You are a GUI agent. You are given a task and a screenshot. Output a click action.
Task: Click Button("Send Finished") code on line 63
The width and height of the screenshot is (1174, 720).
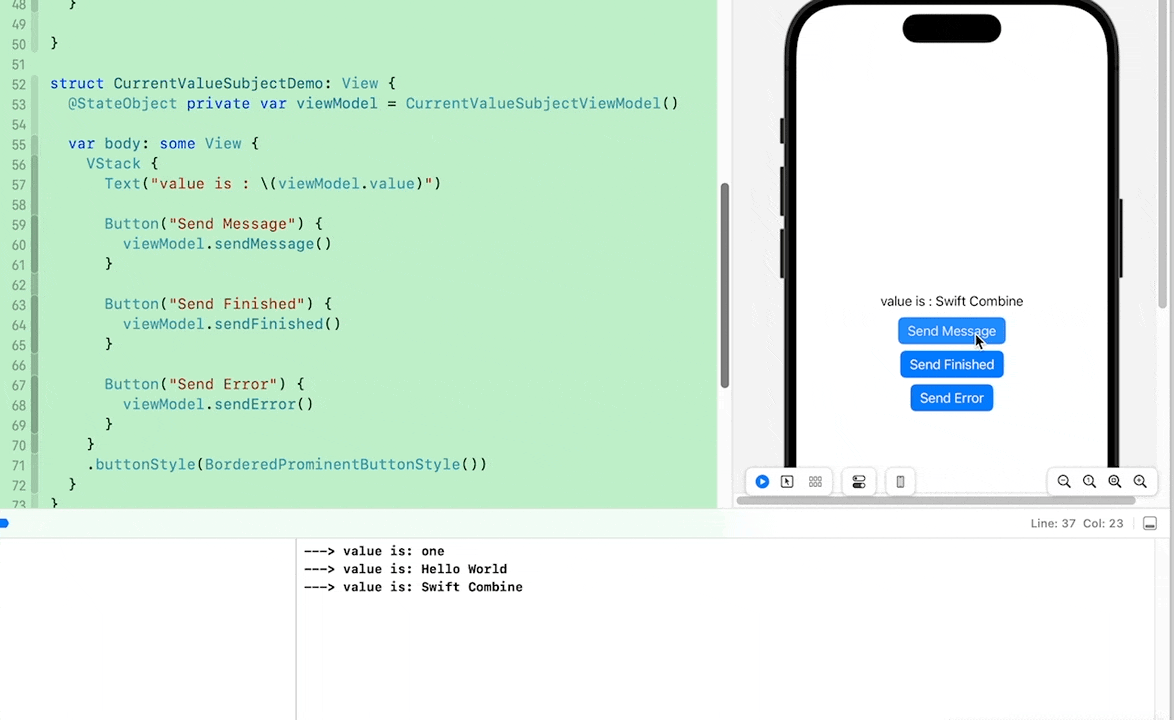218,303
